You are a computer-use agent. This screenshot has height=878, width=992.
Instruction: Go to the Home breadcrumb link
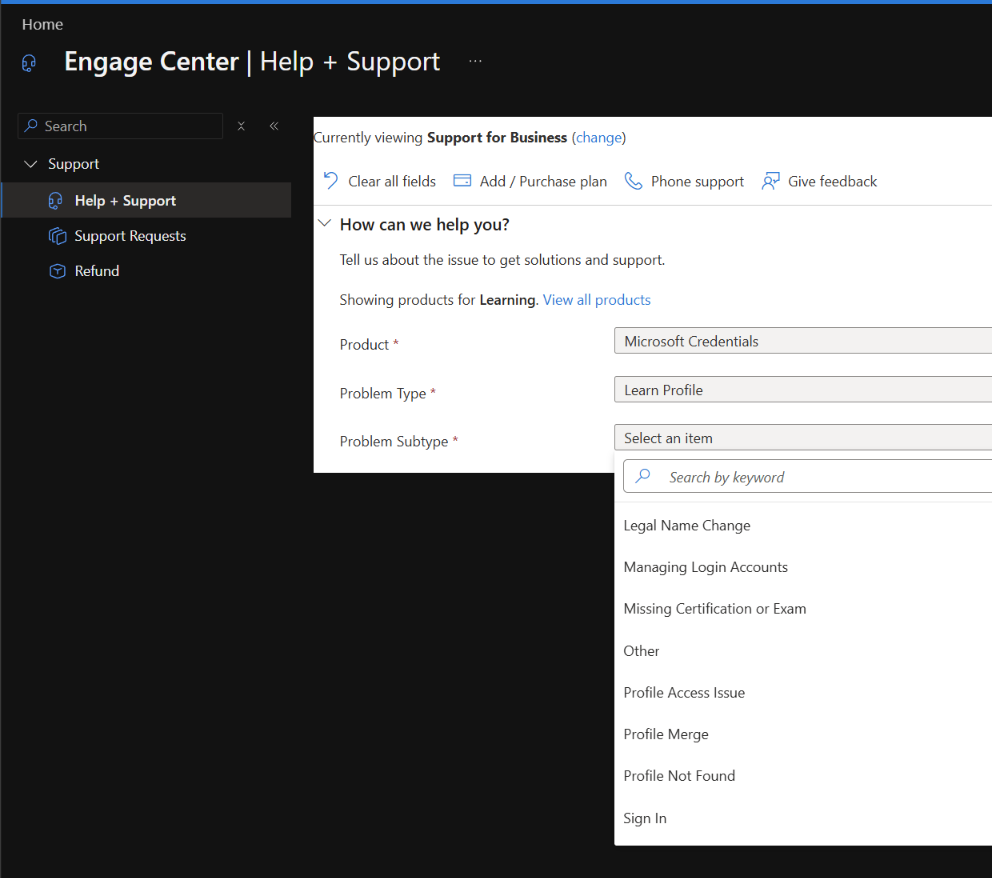[x=42, y=25]
